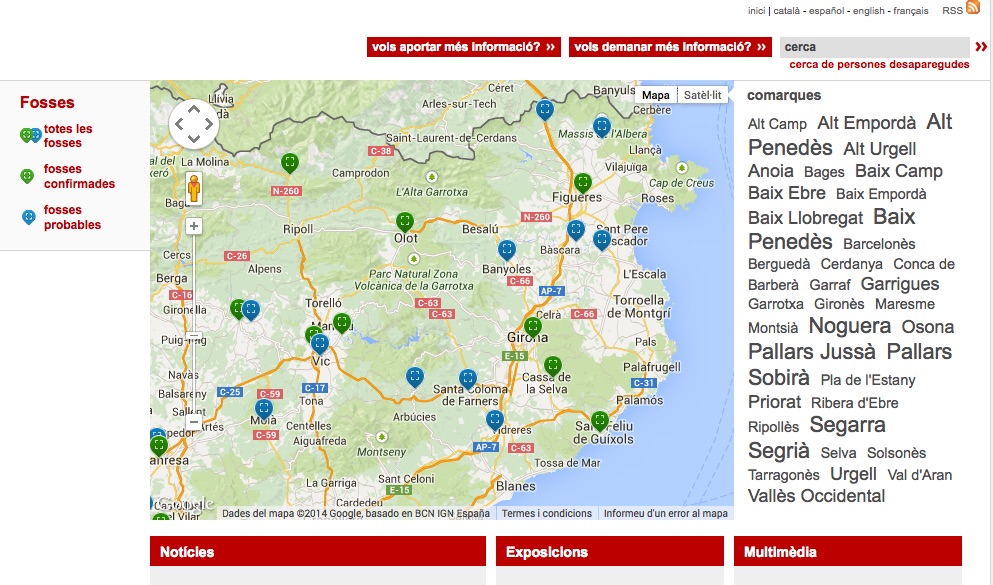
Task: Click the blue marker near Sant Pere Pescador
Action: pyautogui.click(x=602, y=240)
